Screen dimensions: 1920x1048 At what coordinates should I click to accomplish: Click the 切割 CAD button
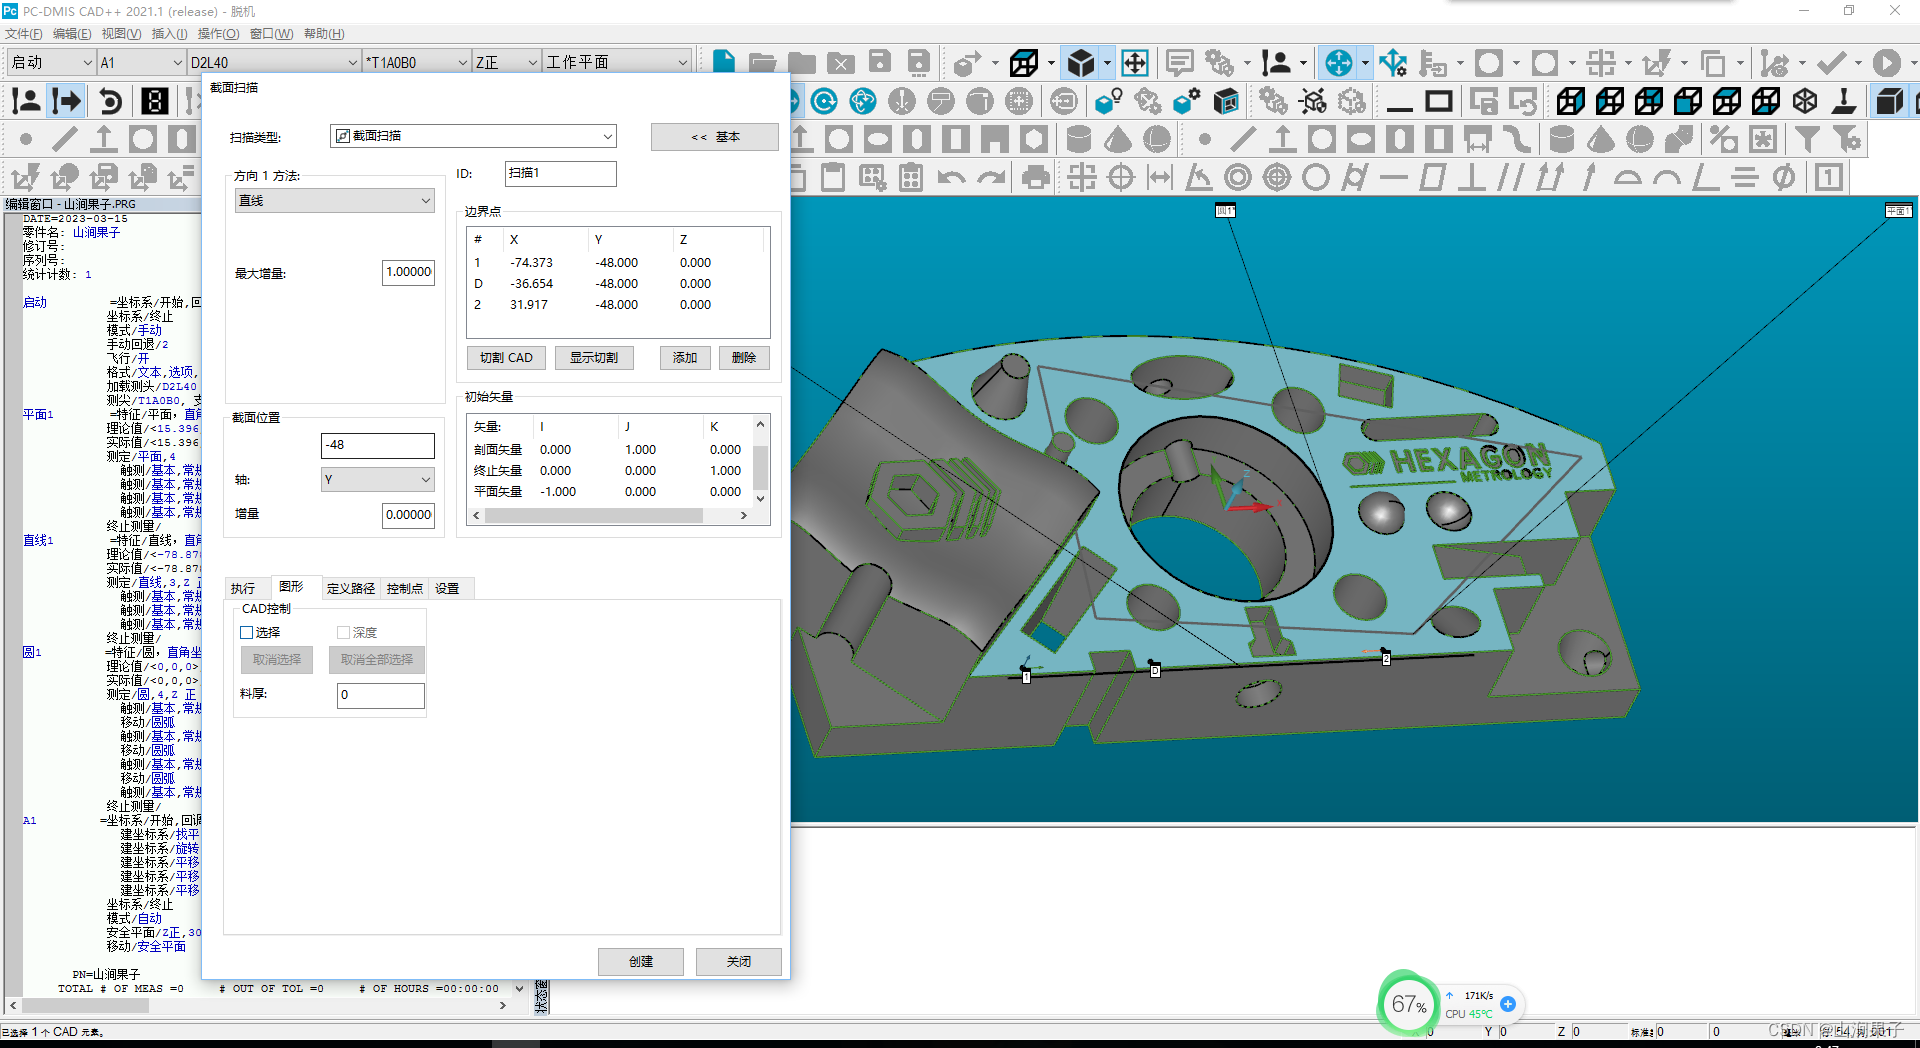[506, 358]
